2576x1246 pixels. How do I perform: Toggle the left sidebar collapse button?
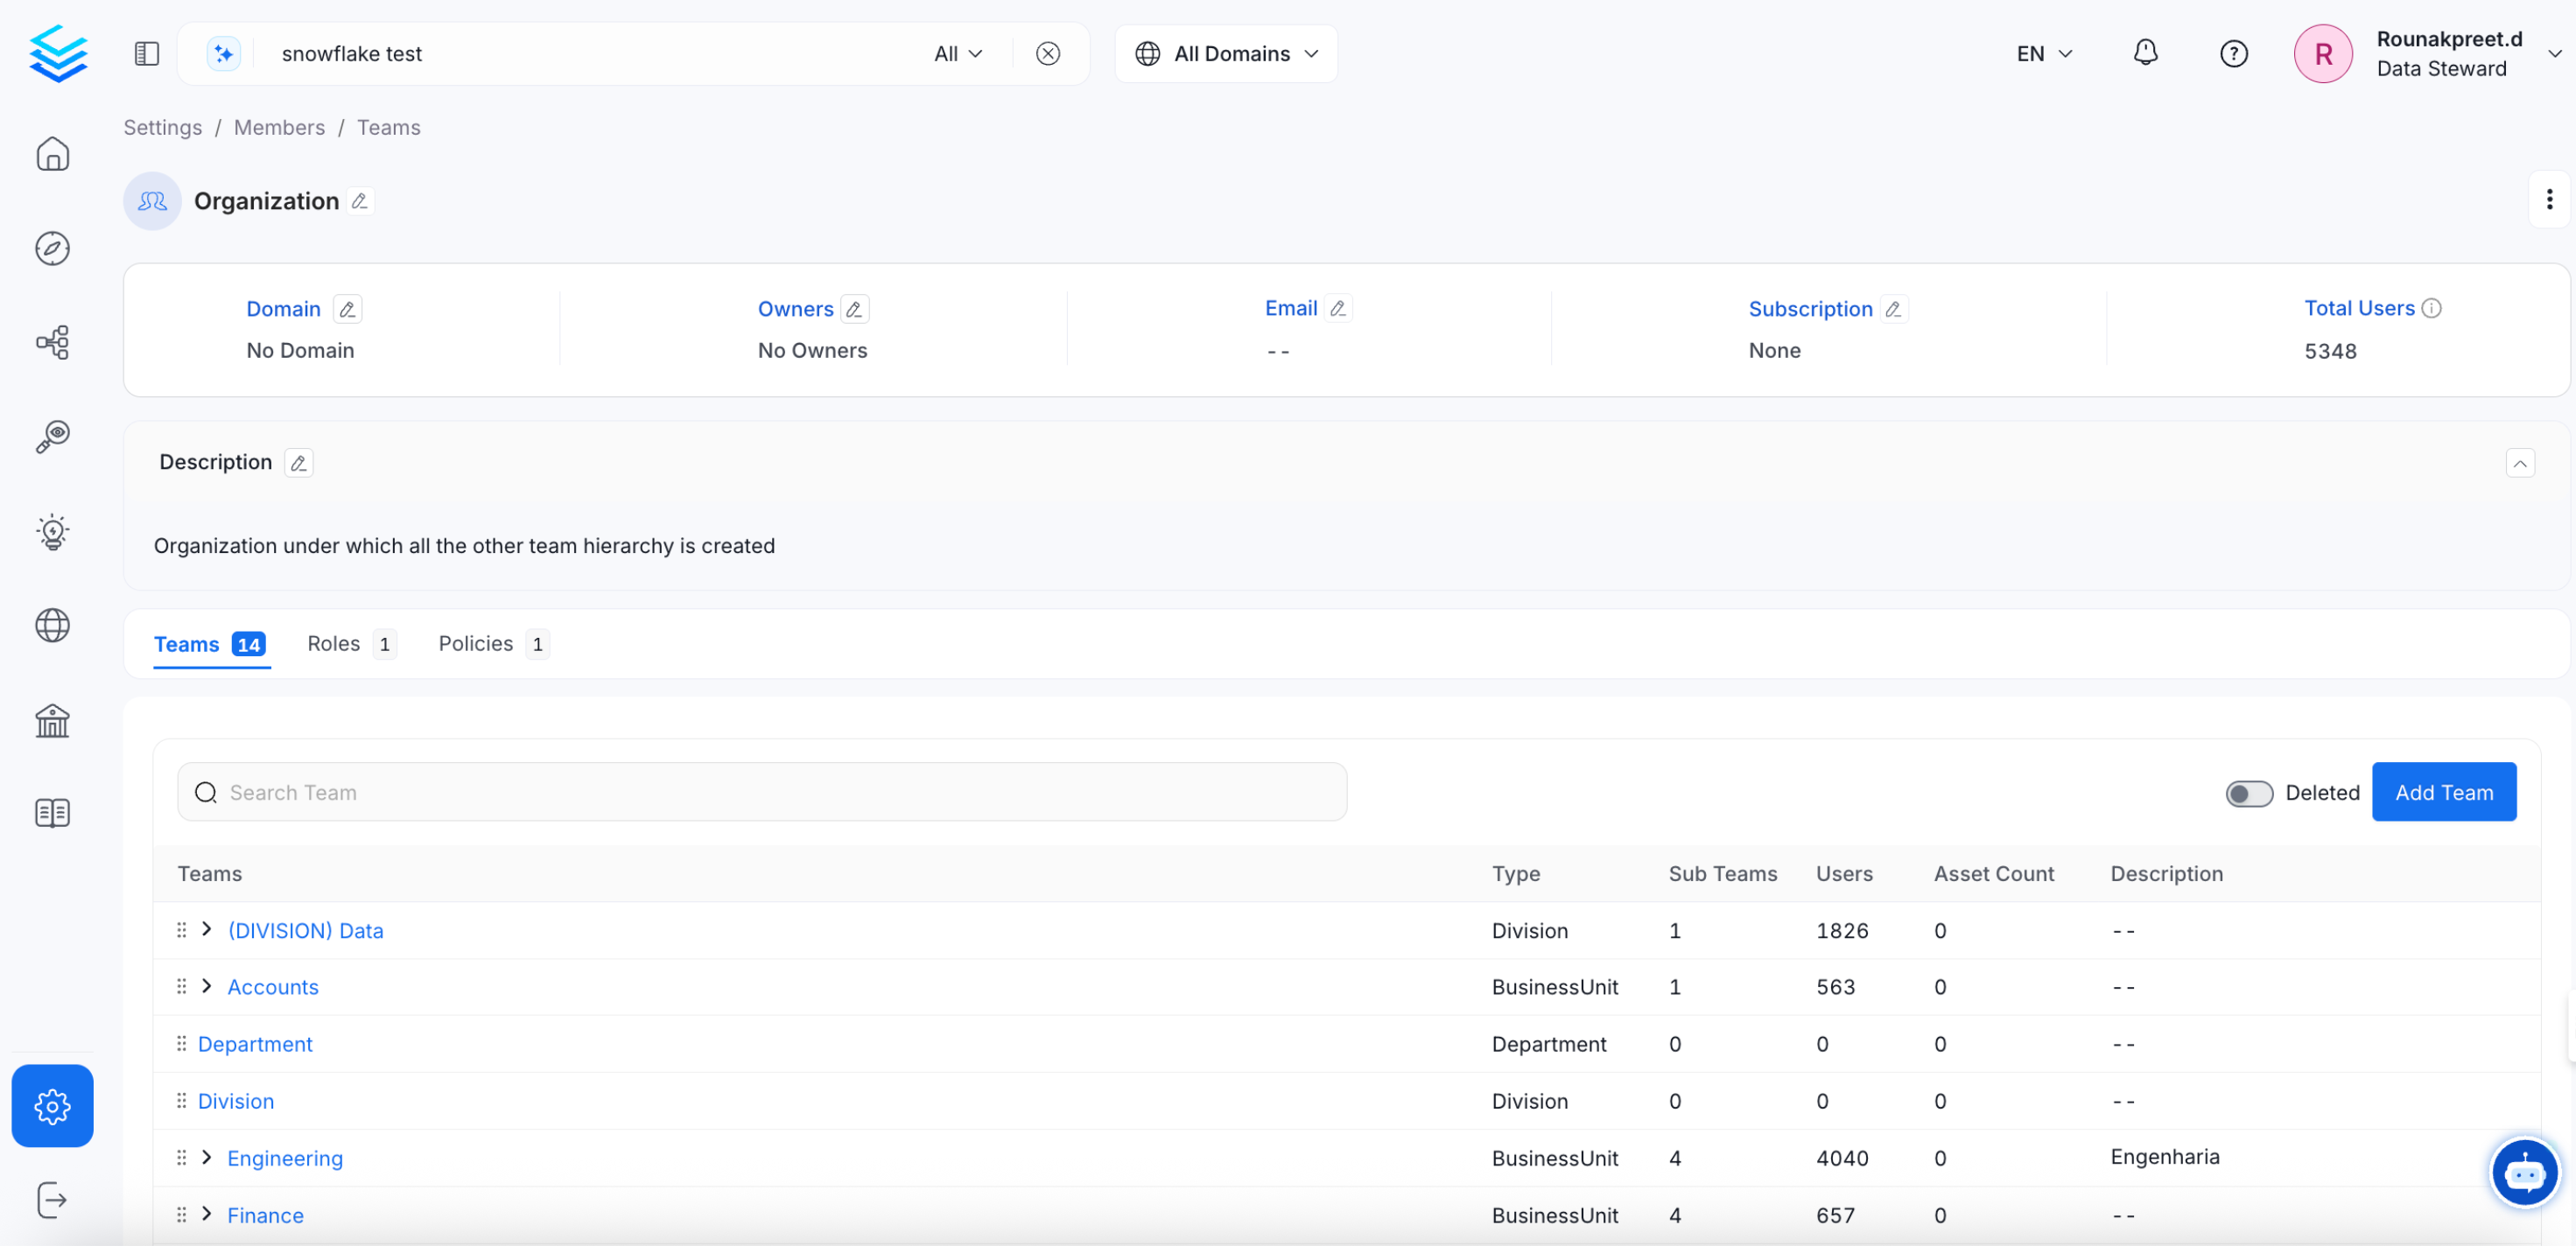tap(146, 53)
